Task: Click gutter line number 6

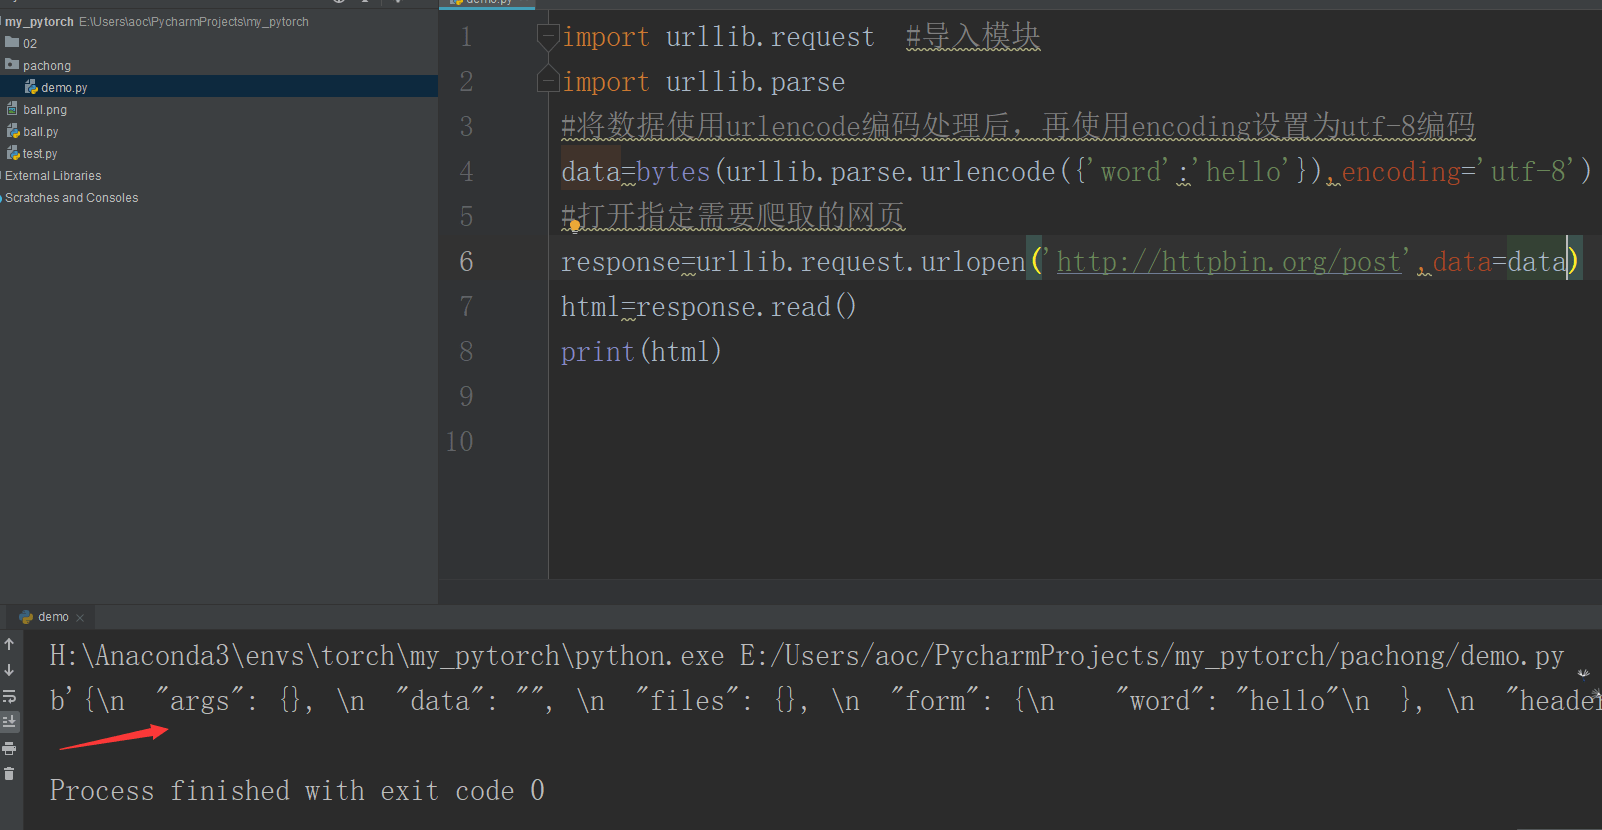Action: 466,262
